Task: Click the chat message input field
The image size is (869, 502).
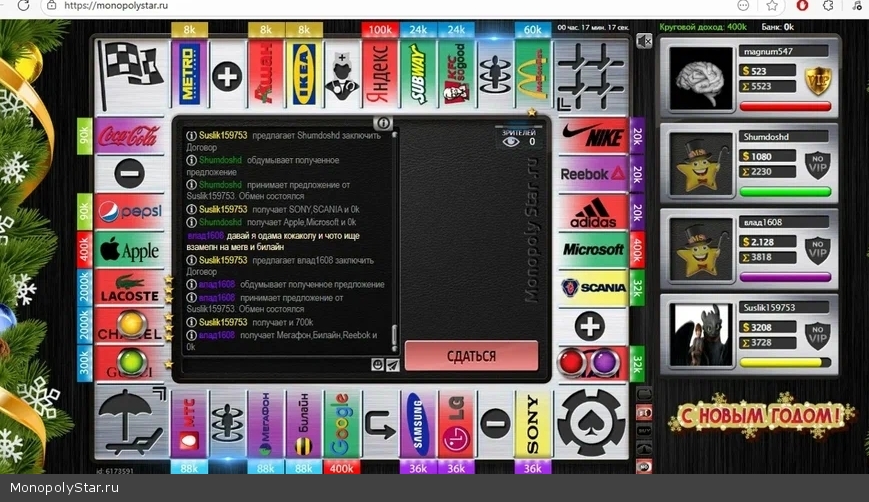Action: click(x=276, y=365)
